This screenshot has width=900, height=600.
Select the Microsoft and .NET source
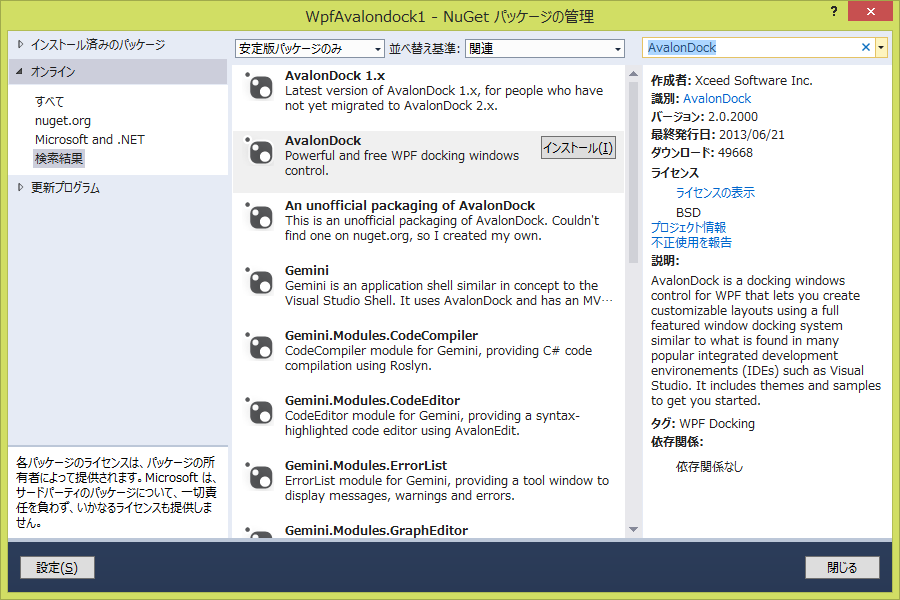point(90,140)
